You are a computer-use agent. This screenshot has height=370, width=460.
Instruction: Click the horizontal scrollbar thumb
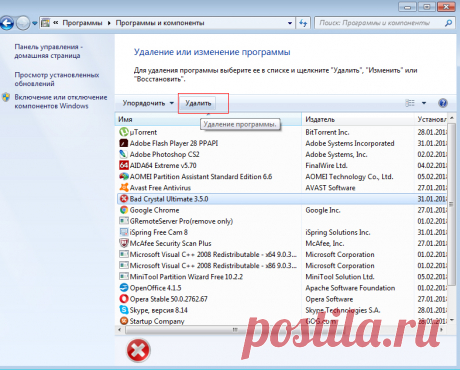point(235,329)
